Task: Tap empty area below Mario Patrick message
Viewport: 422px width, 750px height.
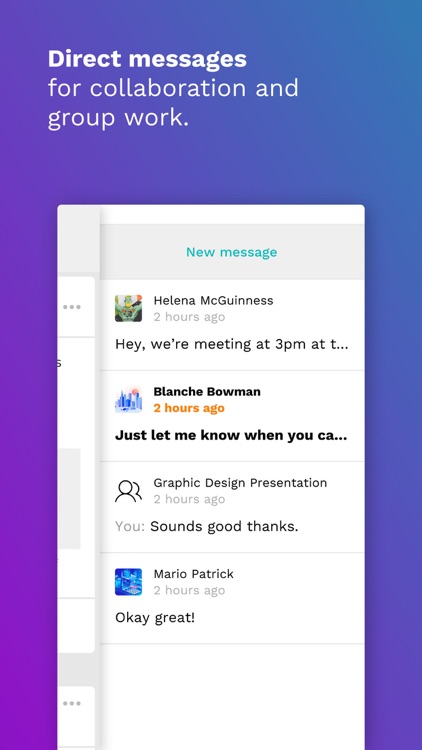Action: [232, 697]
